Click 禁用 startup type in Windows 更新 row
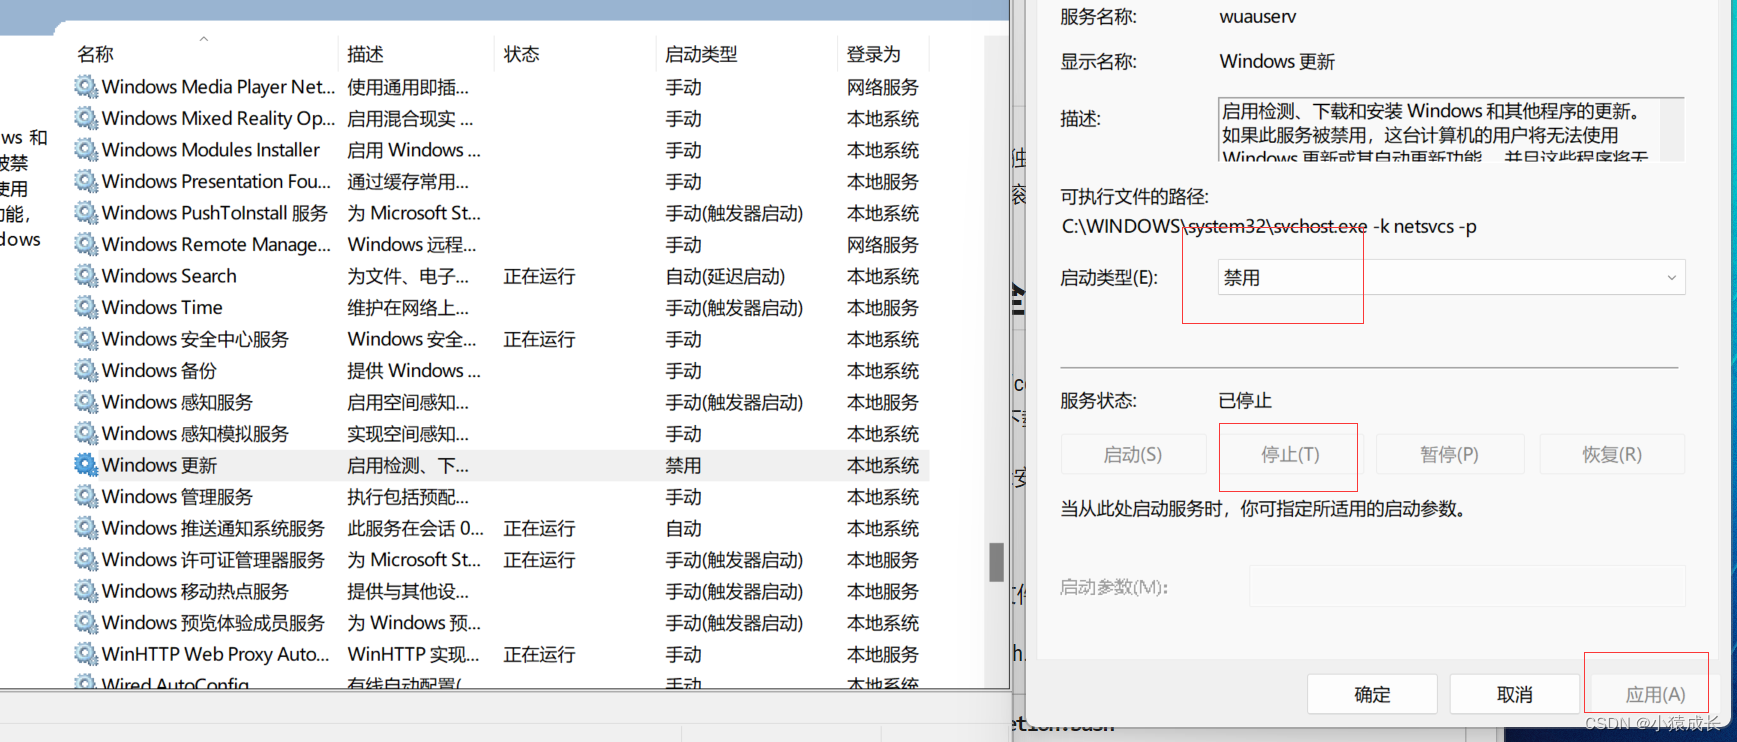 point(684,465)
